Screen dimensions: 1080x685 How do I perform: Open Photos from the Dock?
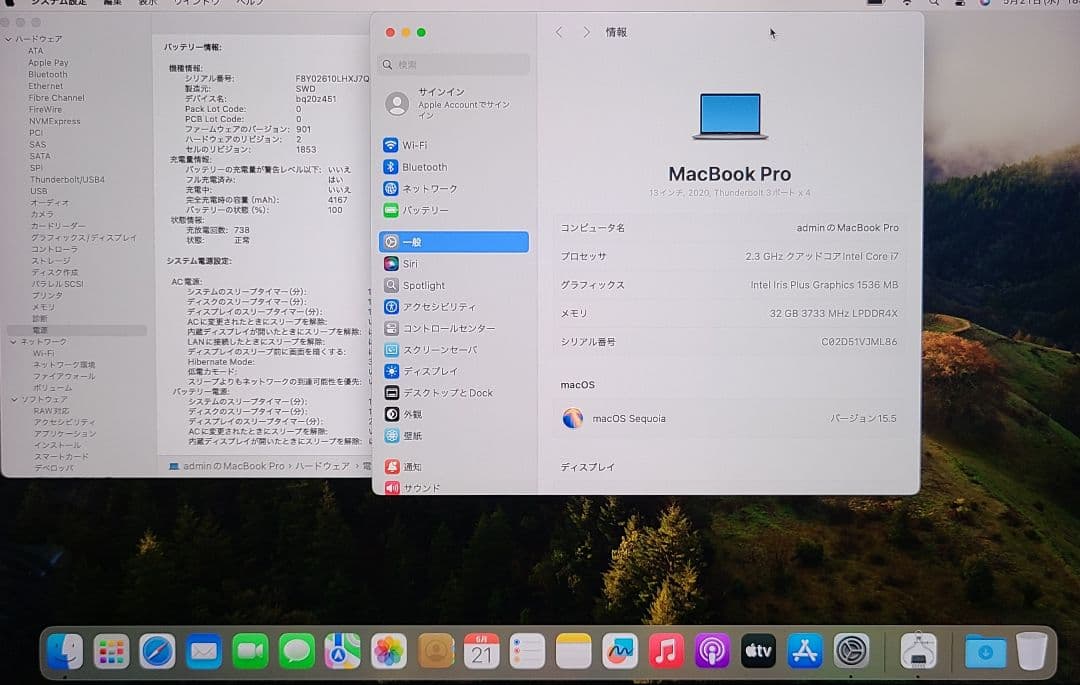(388, 651)
